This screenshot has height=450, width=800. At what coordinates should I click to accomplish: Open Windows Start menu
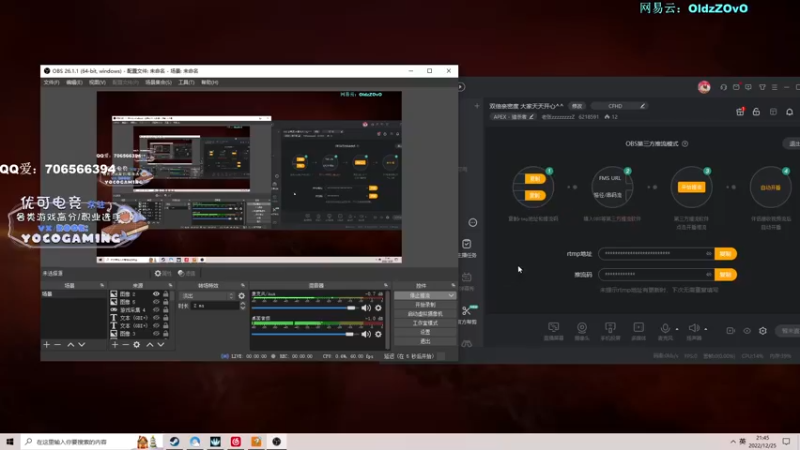coord(9,442)
